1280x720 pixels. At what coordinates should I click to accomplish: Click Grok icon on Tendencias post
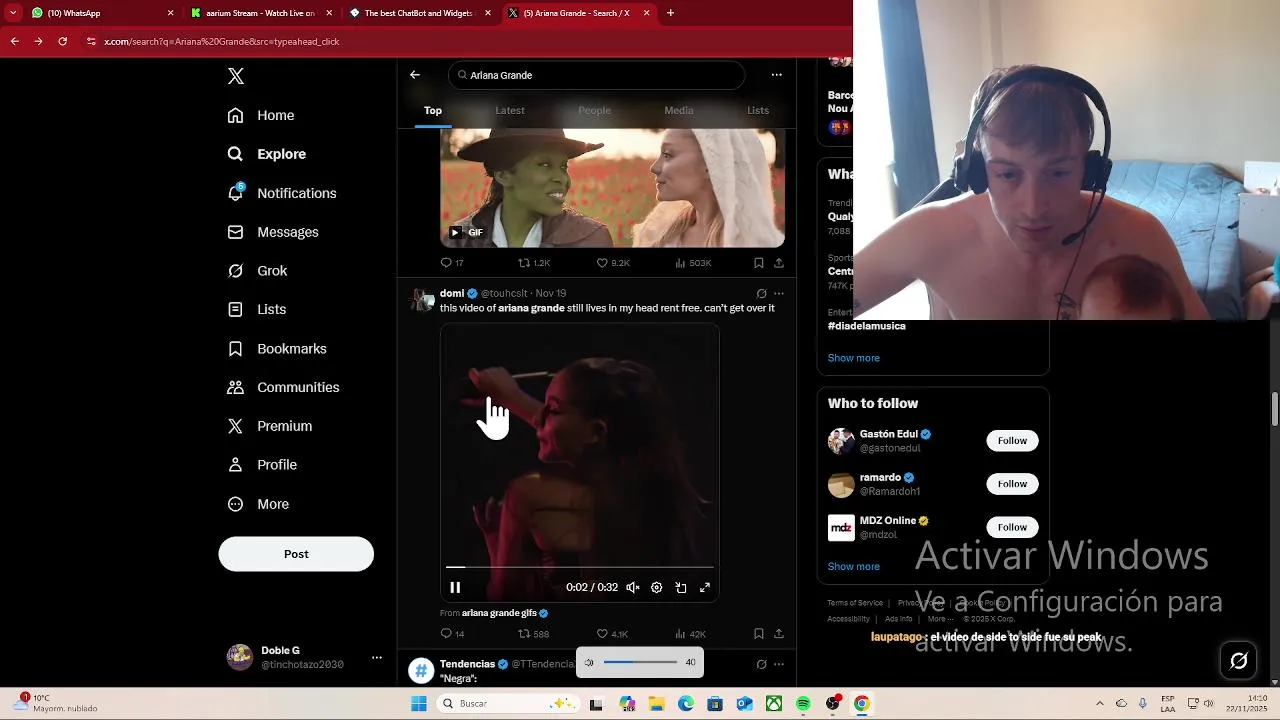(761, 664)
